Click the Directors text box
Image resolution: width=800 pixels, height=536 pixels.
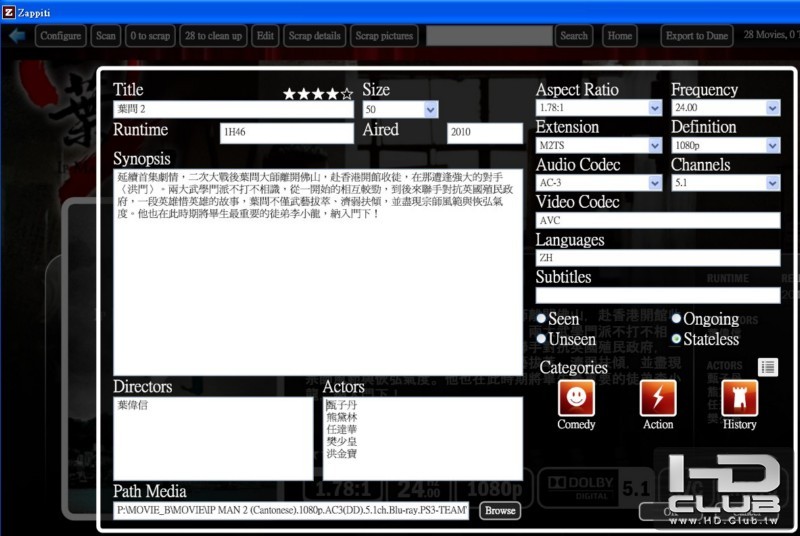[x=213, y=439]
